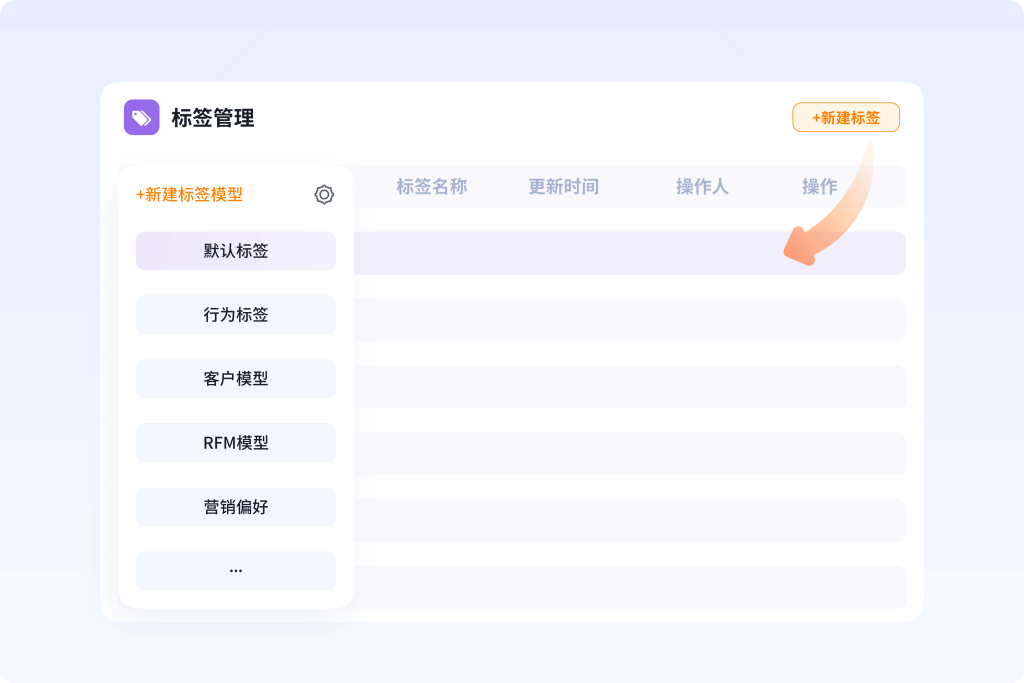Sort by the 更新时间 column header
The image size is (1024, 683).
563,187
